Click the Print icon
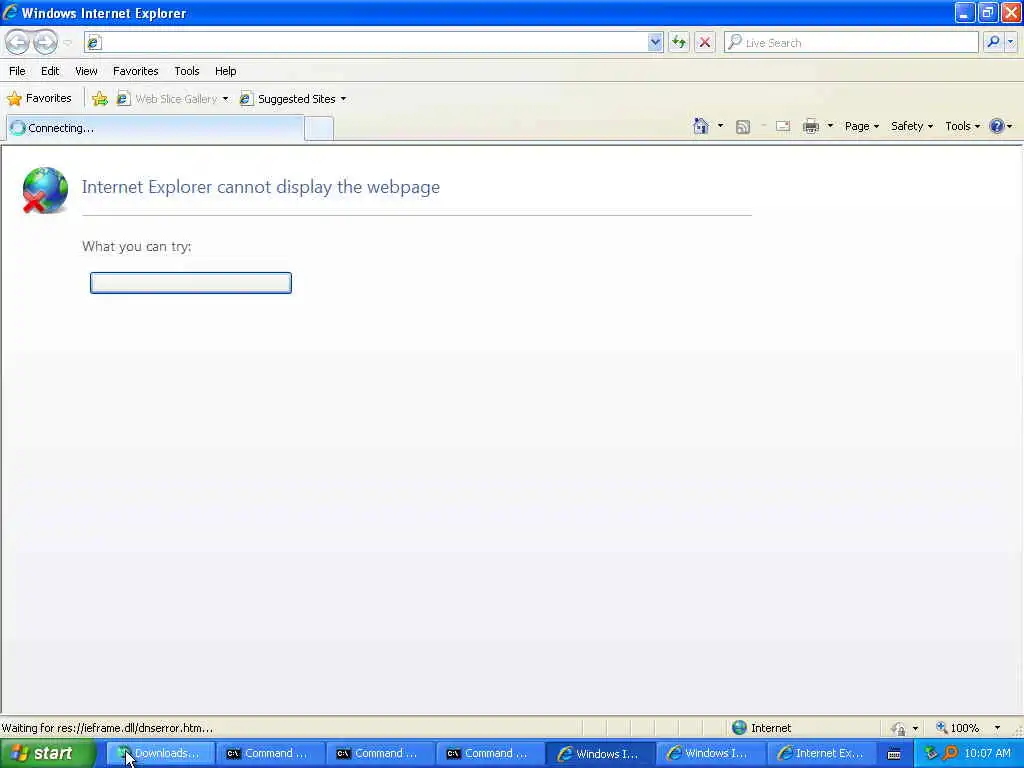 coord(811,127)
